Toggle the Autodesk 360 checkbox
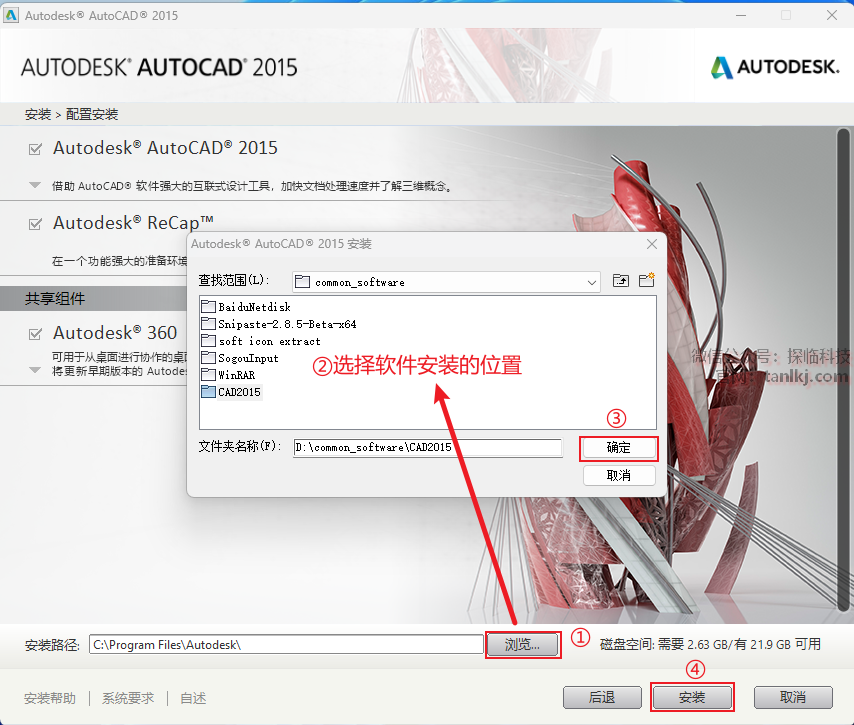The image size is (854, 725). [35, 334]
